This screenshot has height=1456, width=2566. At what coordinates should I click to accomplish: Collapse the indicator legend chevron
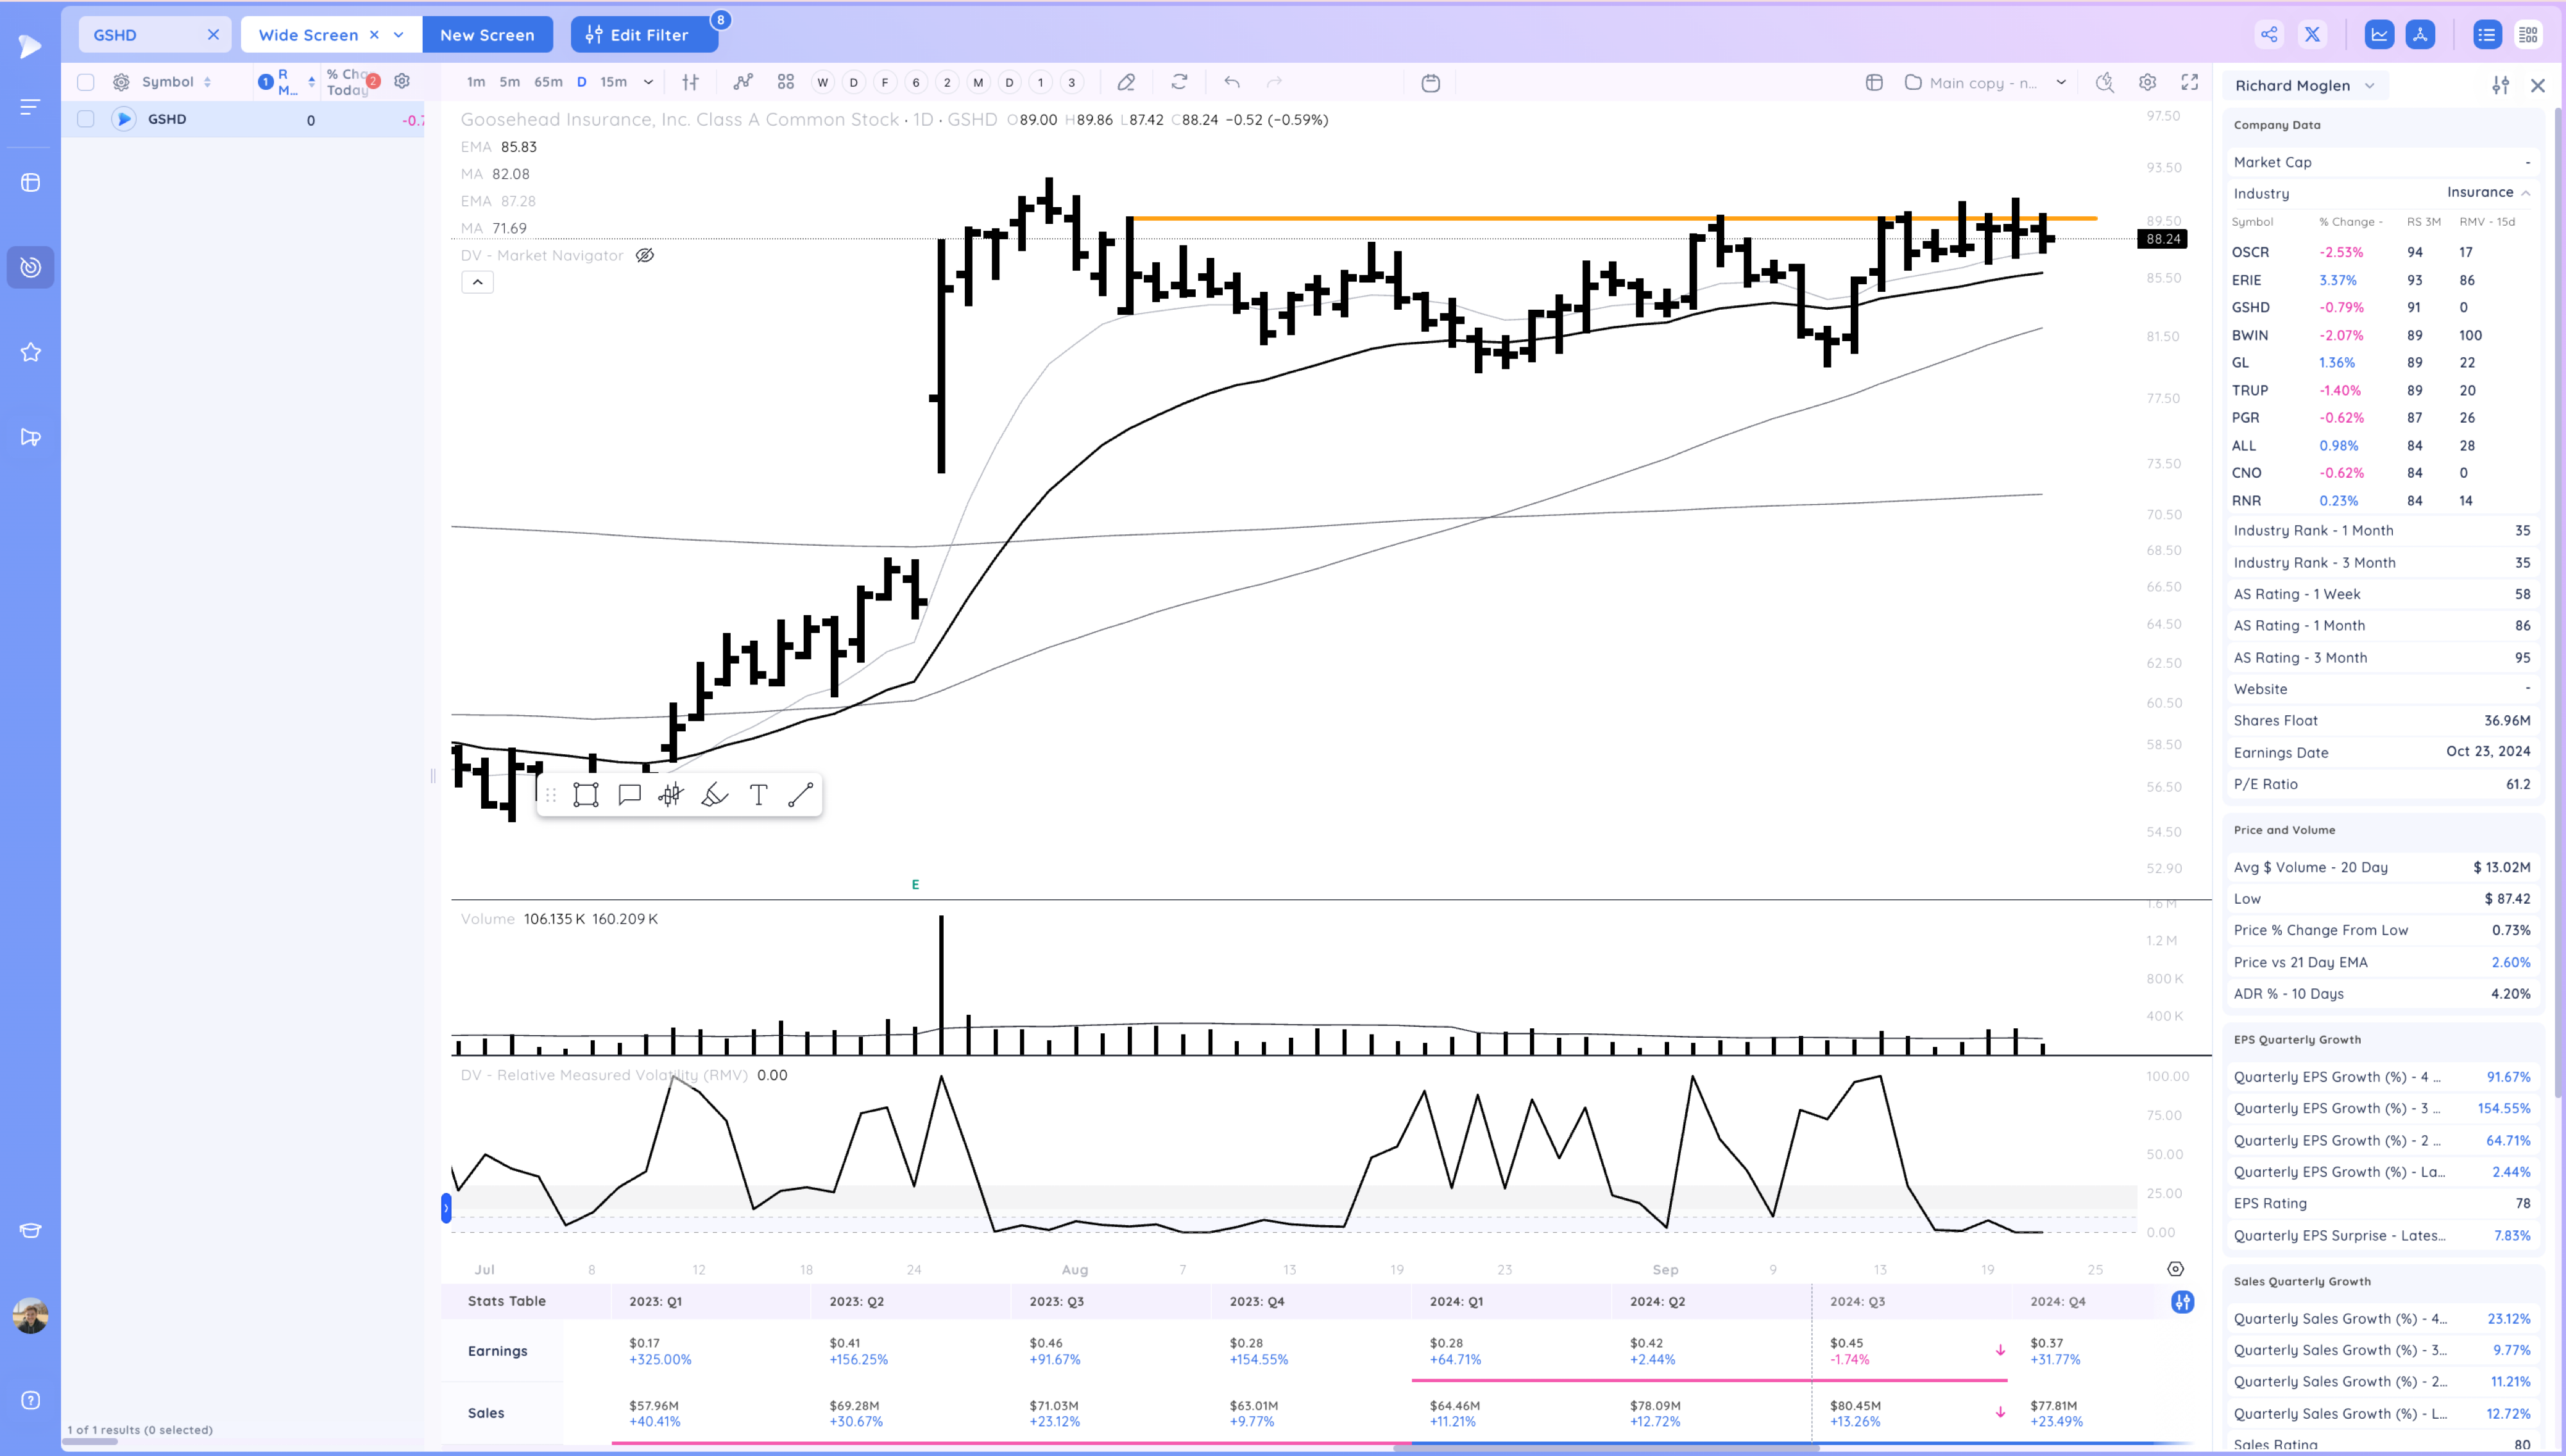(477, 282)
